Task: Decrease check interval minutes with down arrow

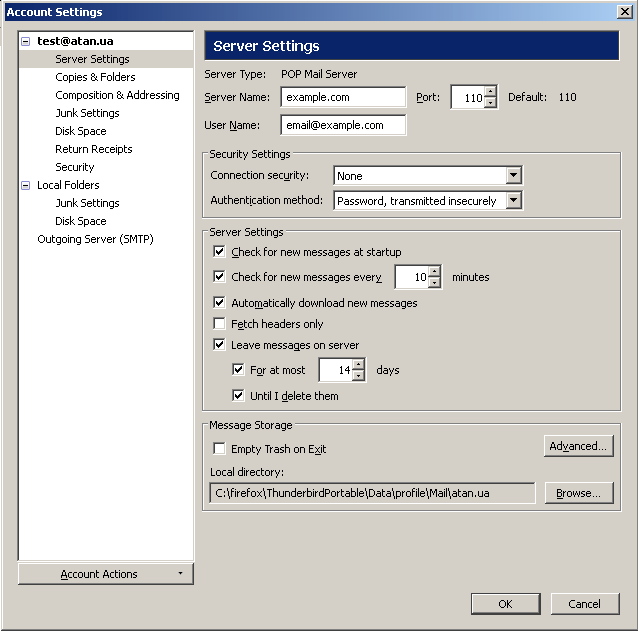Action: [434, 283]
